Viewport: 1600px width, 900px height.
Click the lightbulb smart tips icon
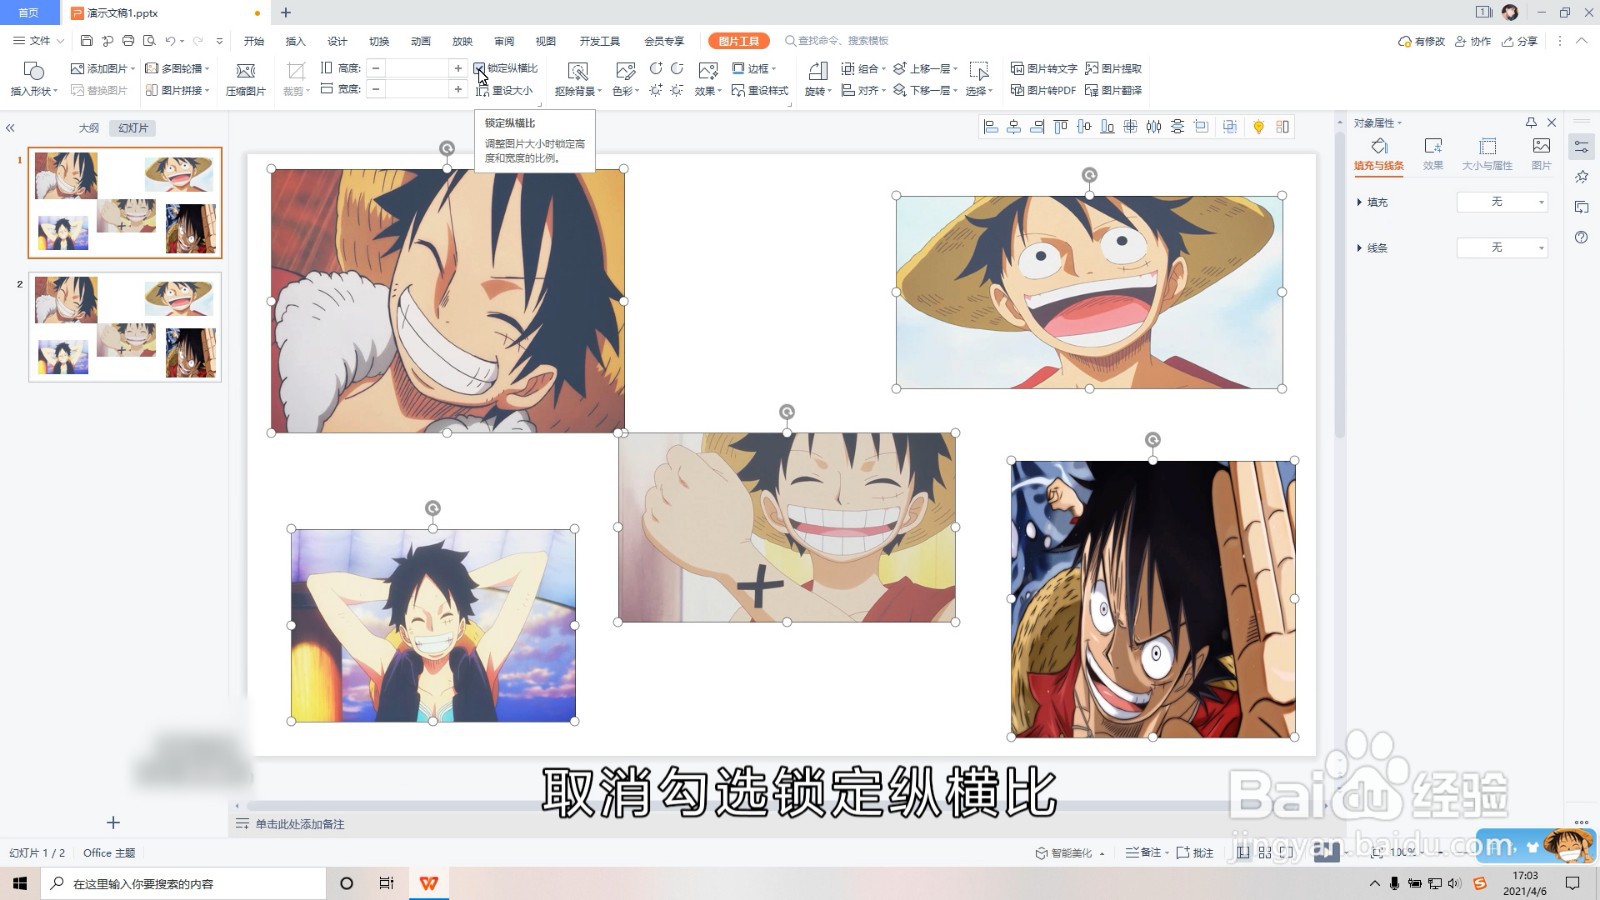[1259, 127]
